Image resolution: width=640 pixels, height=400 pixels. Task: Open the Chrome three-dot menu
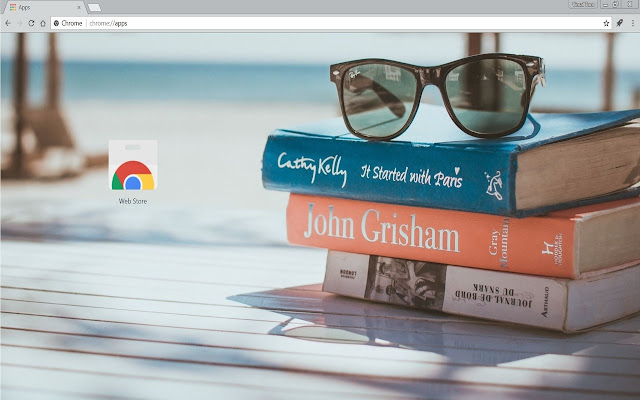click(x=633, y=23)
